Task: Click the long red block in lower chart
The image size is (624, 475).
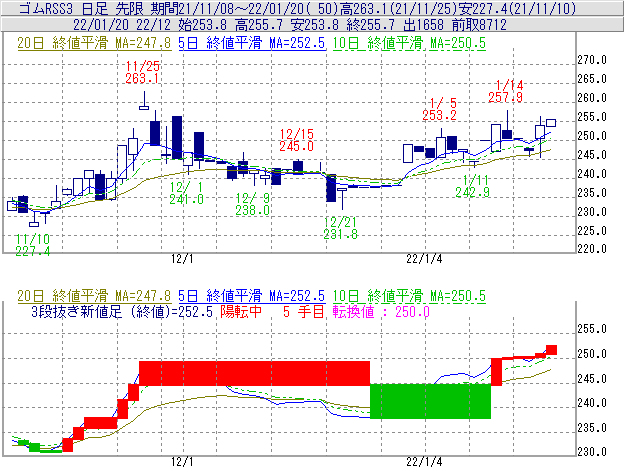Action: click(255, 373)
